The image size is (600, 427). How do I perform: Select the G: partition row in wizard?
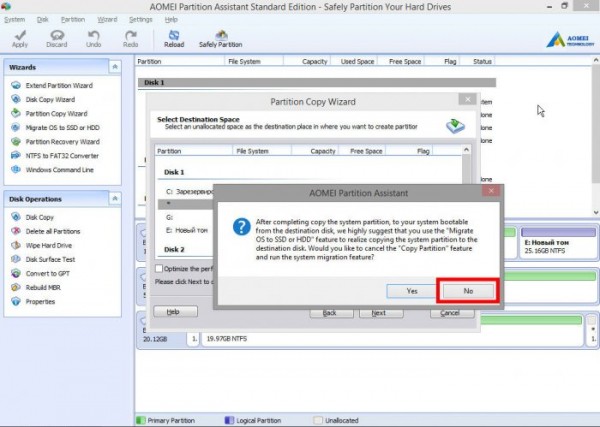click(x=185, y=217)
